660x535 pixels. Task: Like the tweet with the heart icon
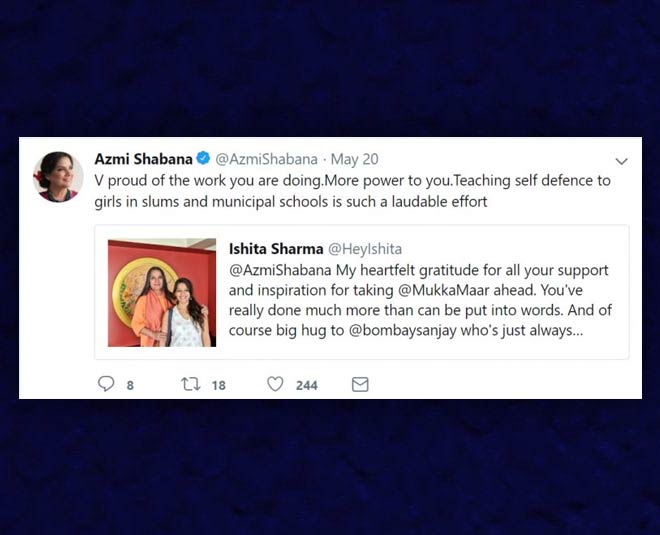275,384
